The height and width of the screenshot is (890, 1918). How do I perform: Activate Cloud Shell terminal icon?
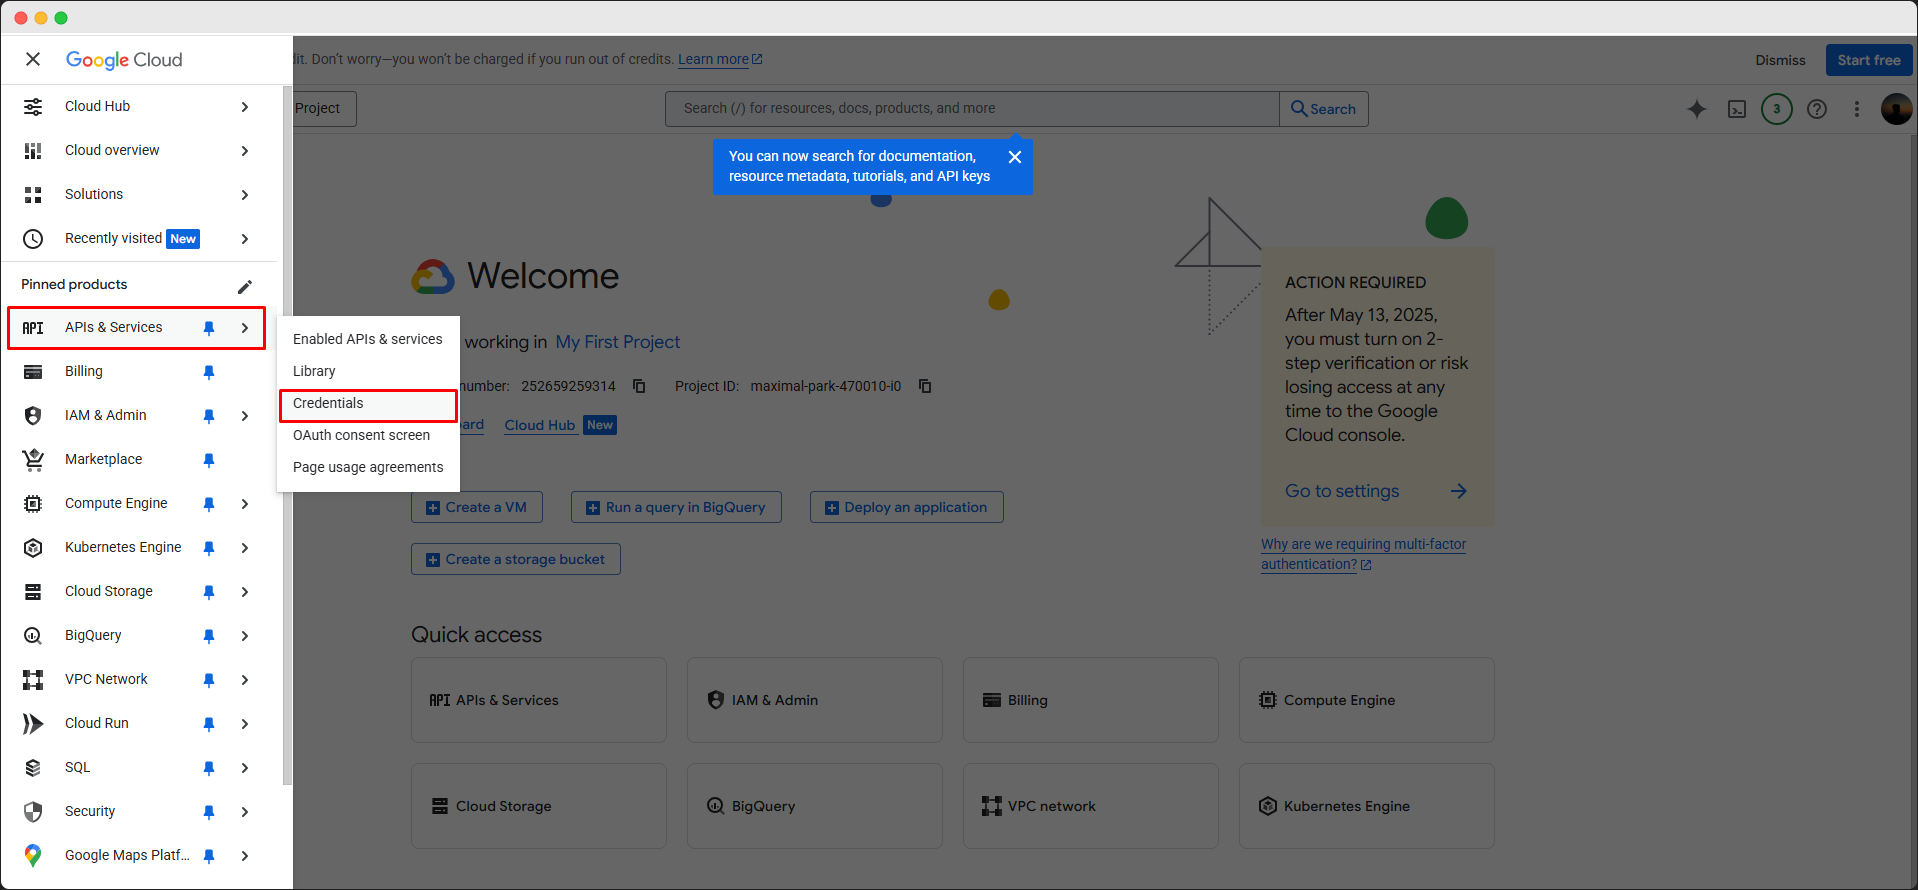pos(1737,109)
